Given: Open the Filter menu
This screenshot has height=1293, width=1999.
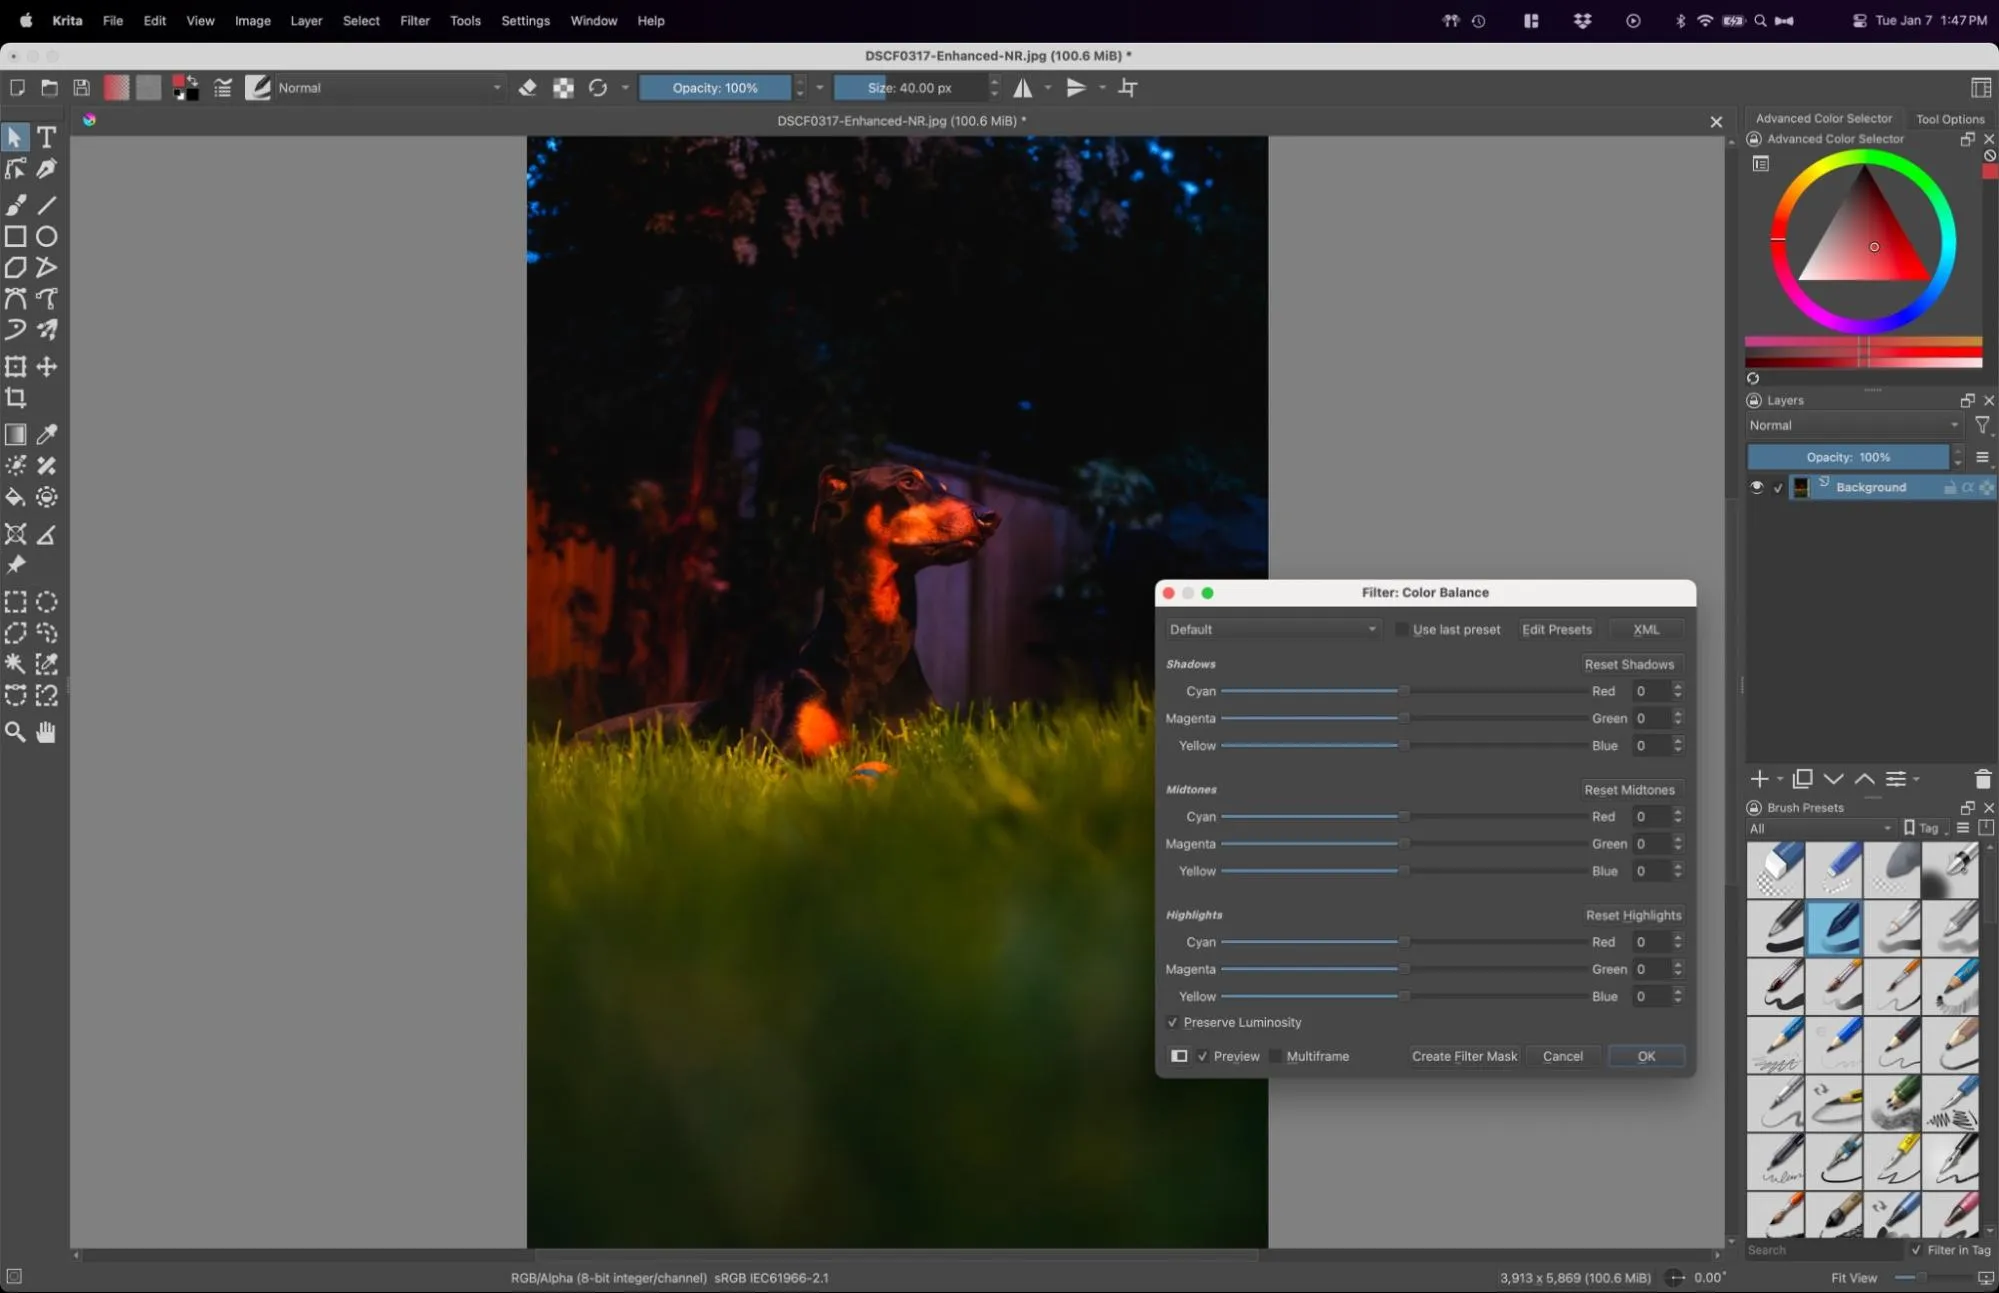Looking at the screenshot, I should point(414,20).
